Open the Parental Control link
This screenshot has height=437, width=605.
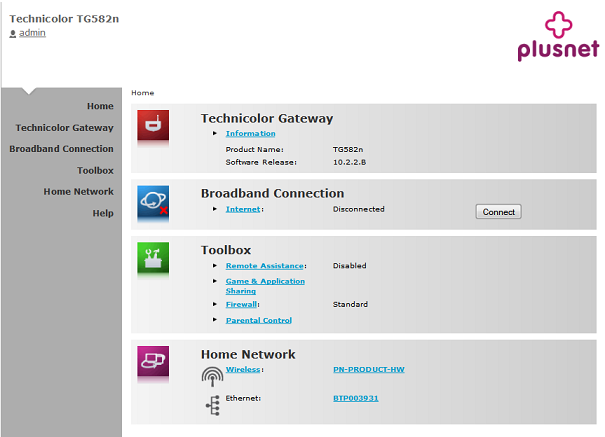pos(258,320)
